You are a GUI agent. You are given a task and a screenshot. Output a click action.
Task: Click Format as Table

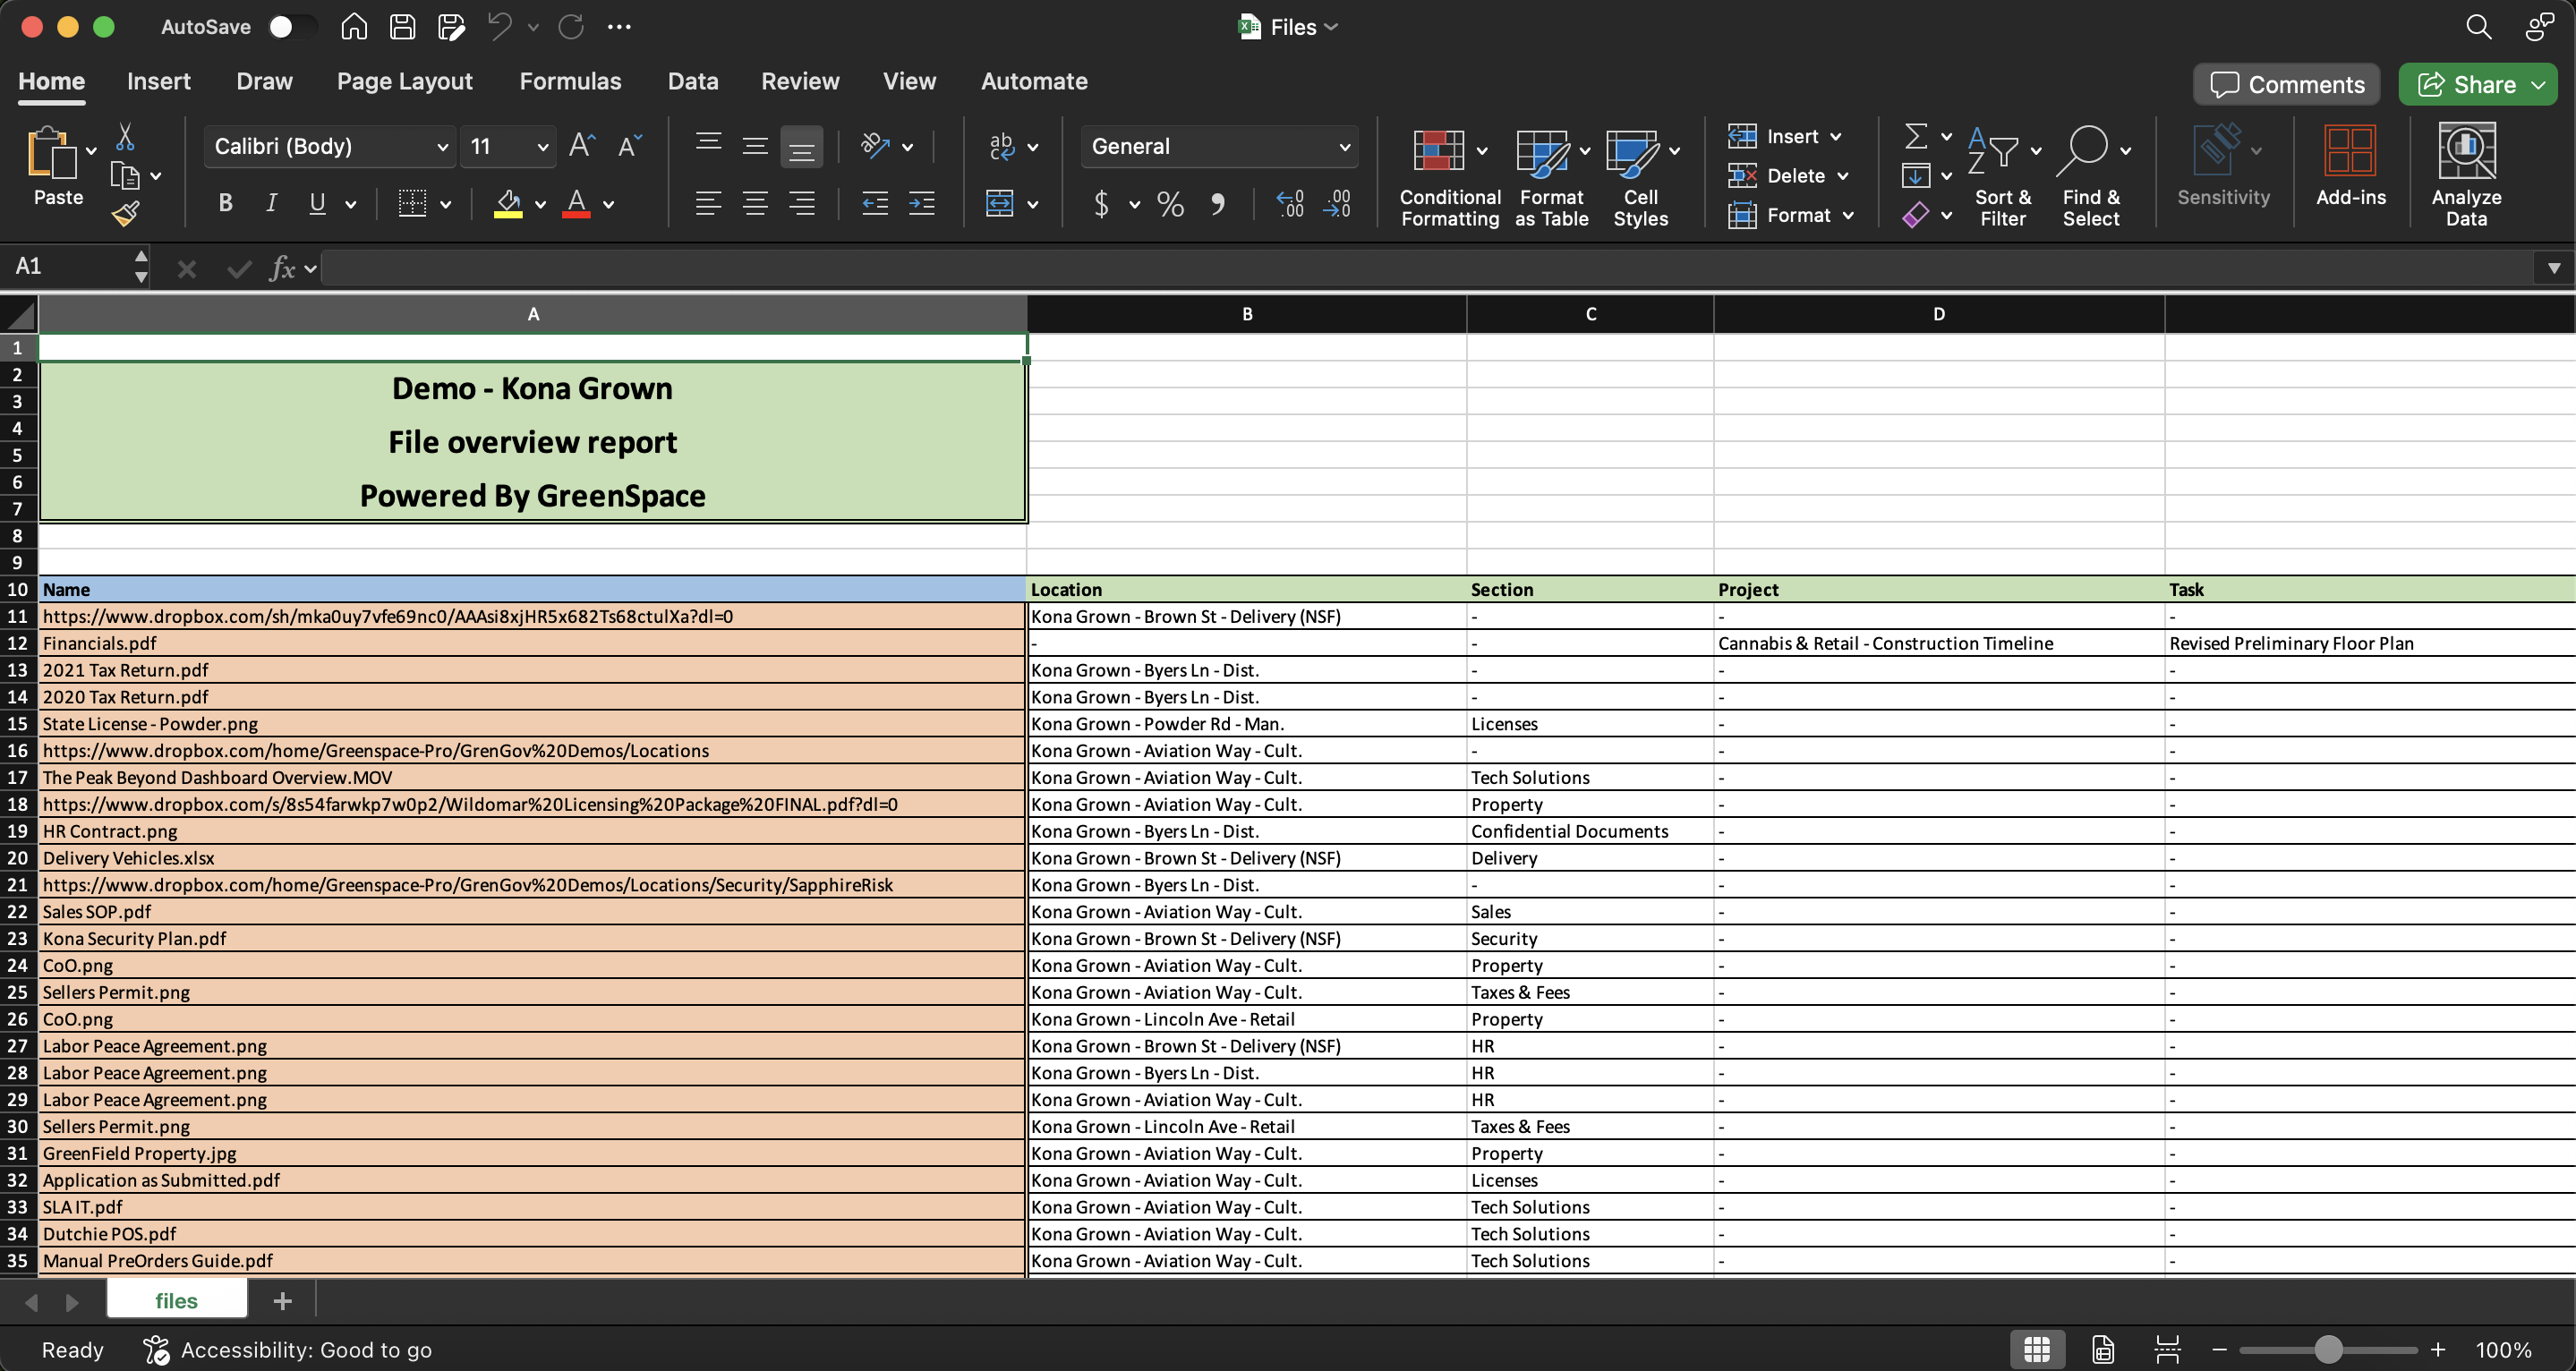[x=1551, y=177]
